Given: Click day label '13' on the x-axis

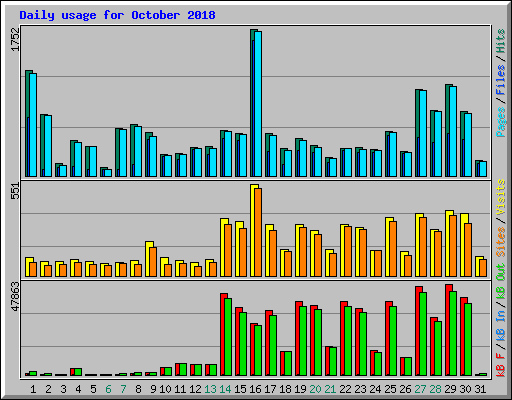Looking at the screenshot, I should pos(210,389).
